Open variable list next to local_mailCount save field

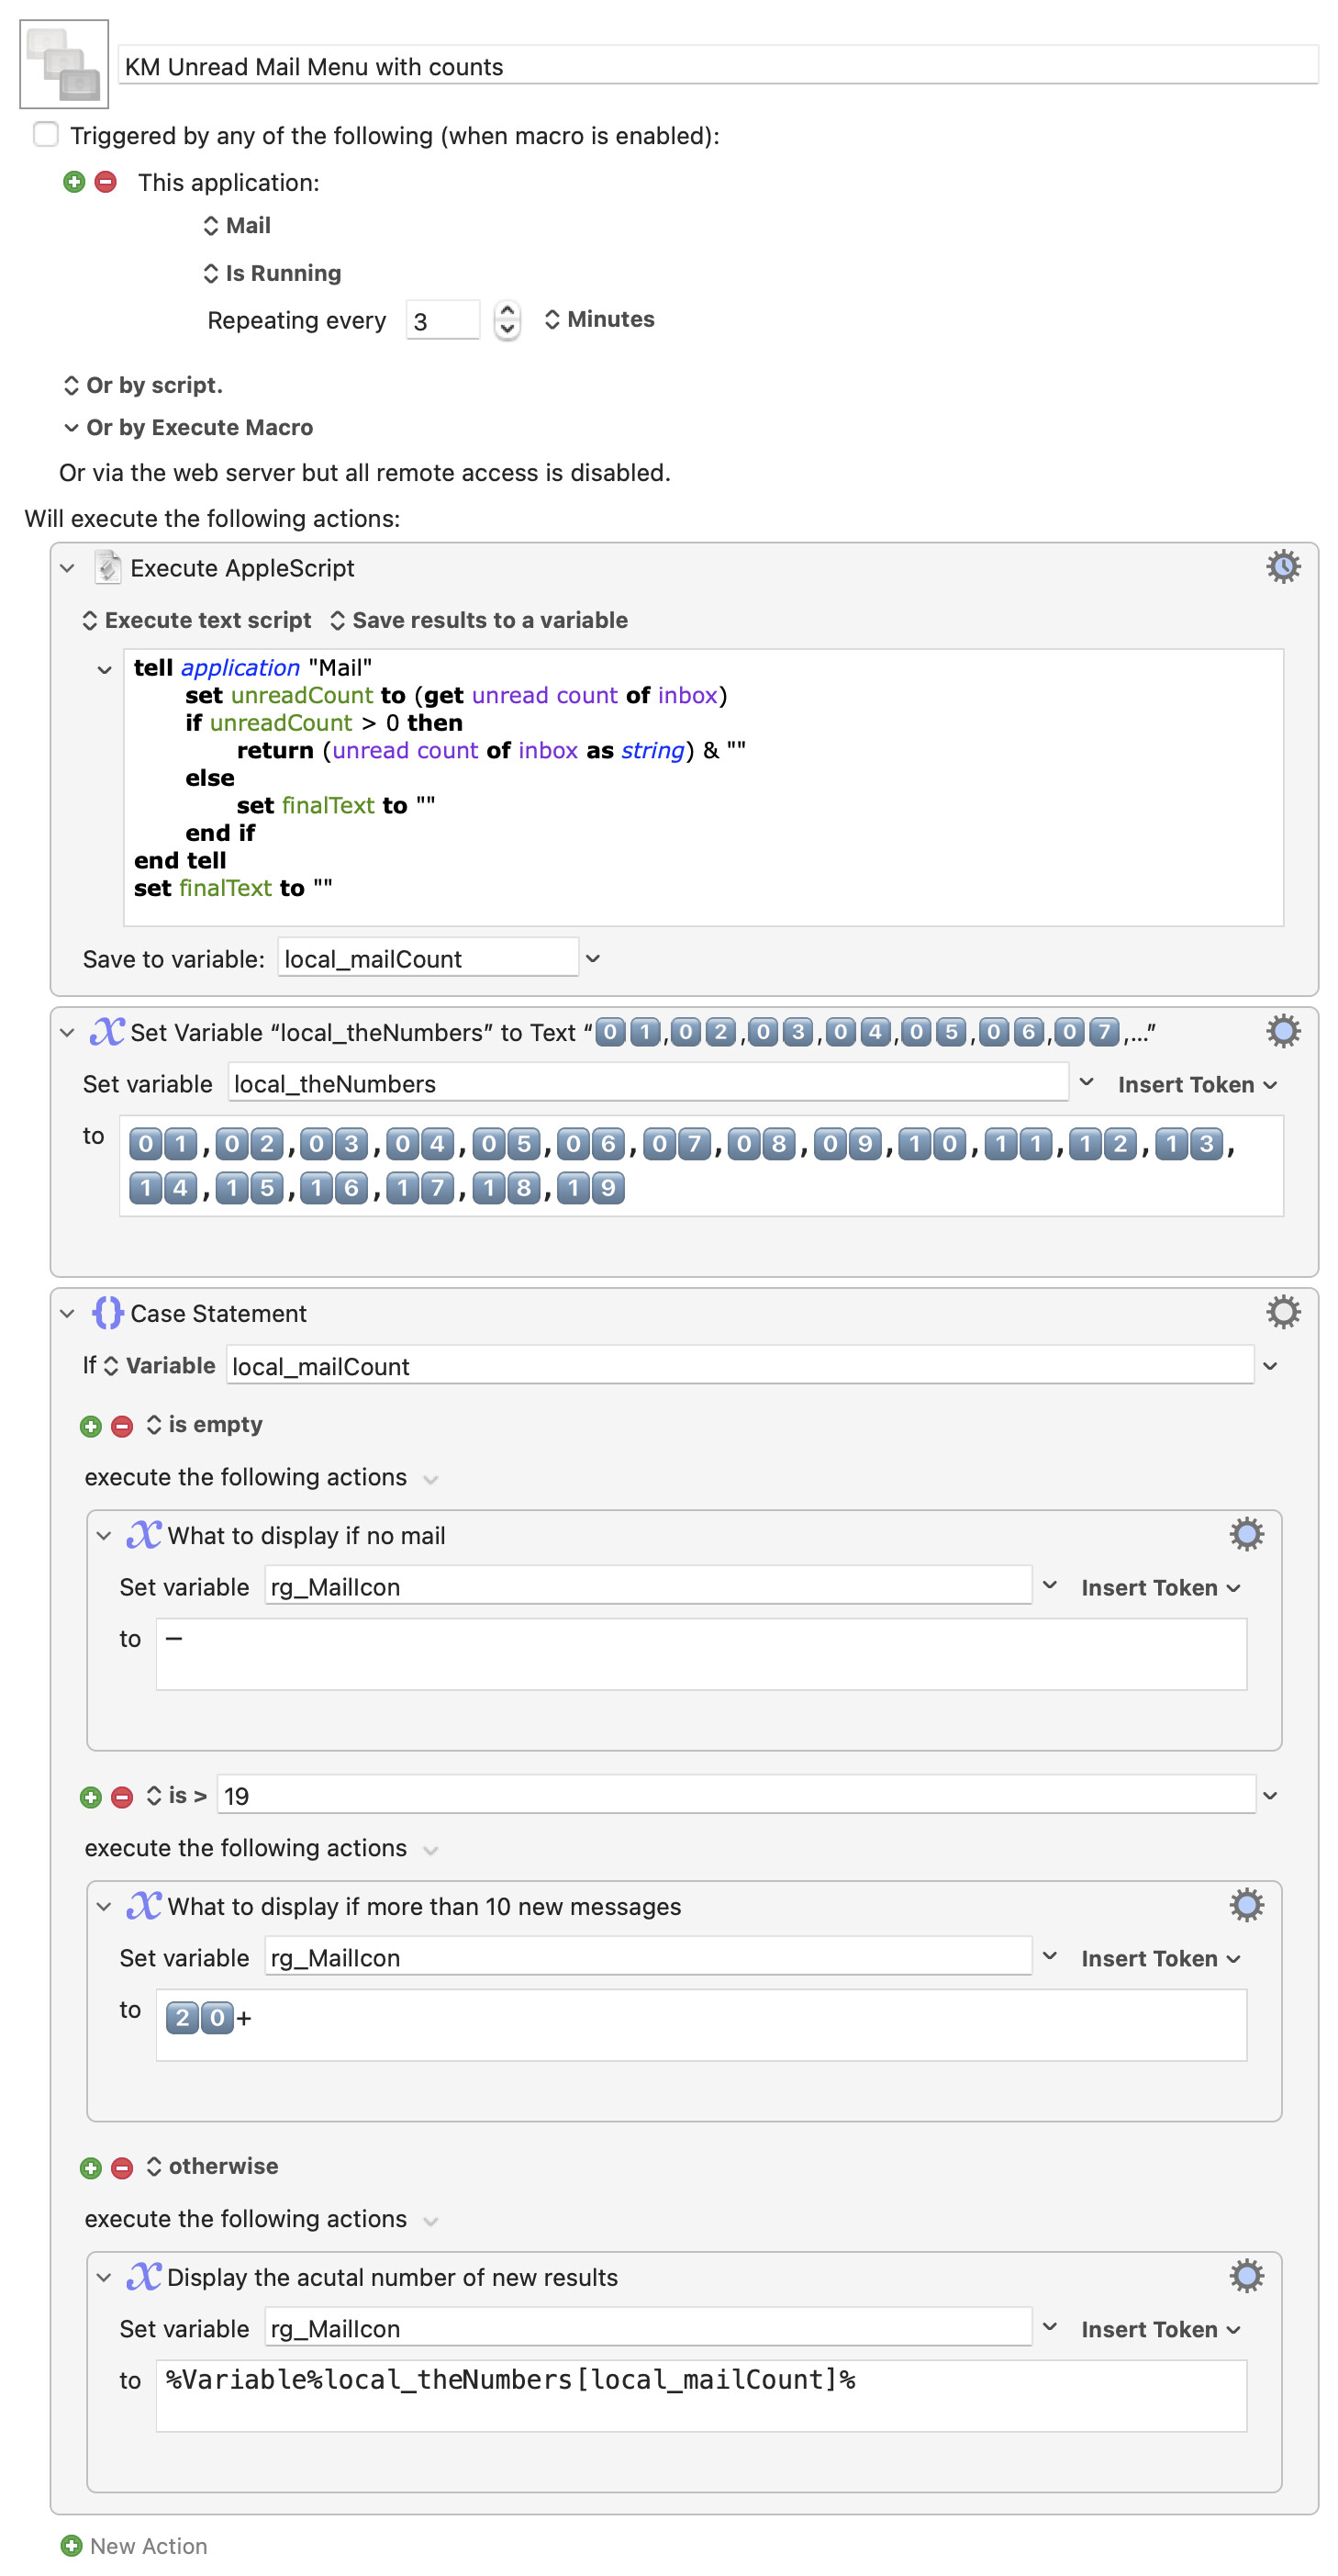(593, 958)
